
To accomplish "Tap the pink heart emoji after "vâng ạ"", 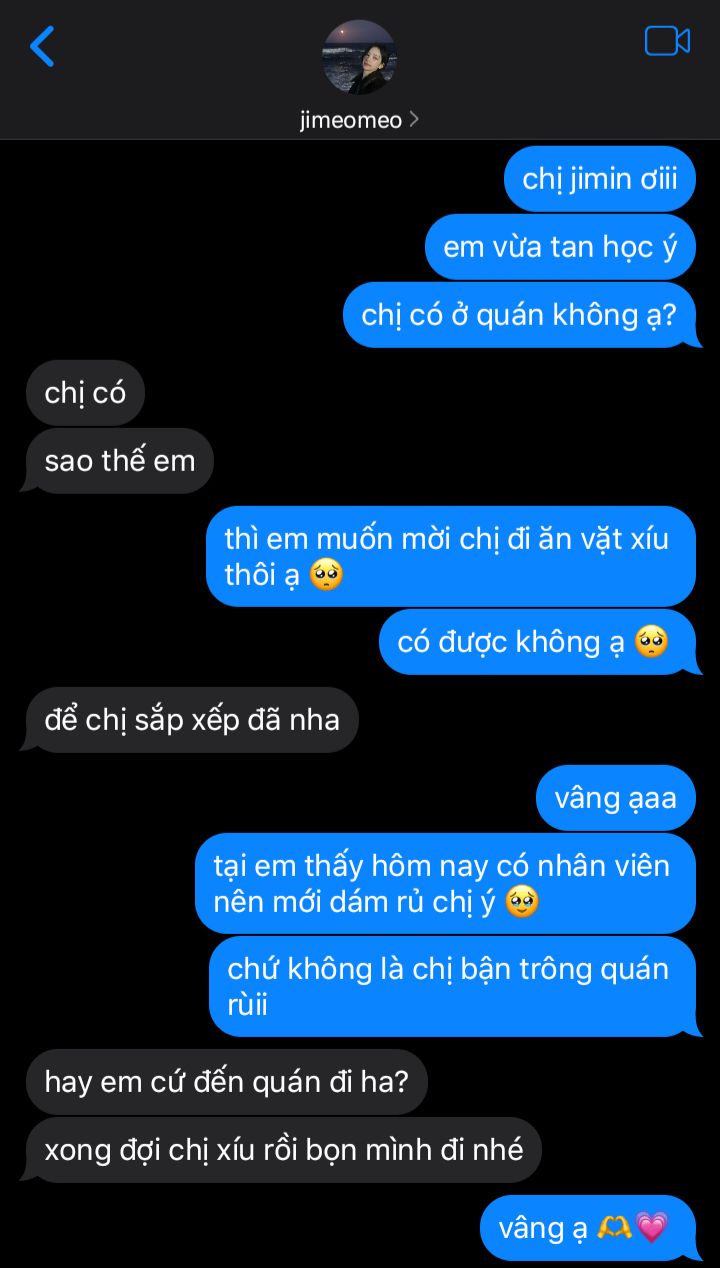I will point(651,1228).
